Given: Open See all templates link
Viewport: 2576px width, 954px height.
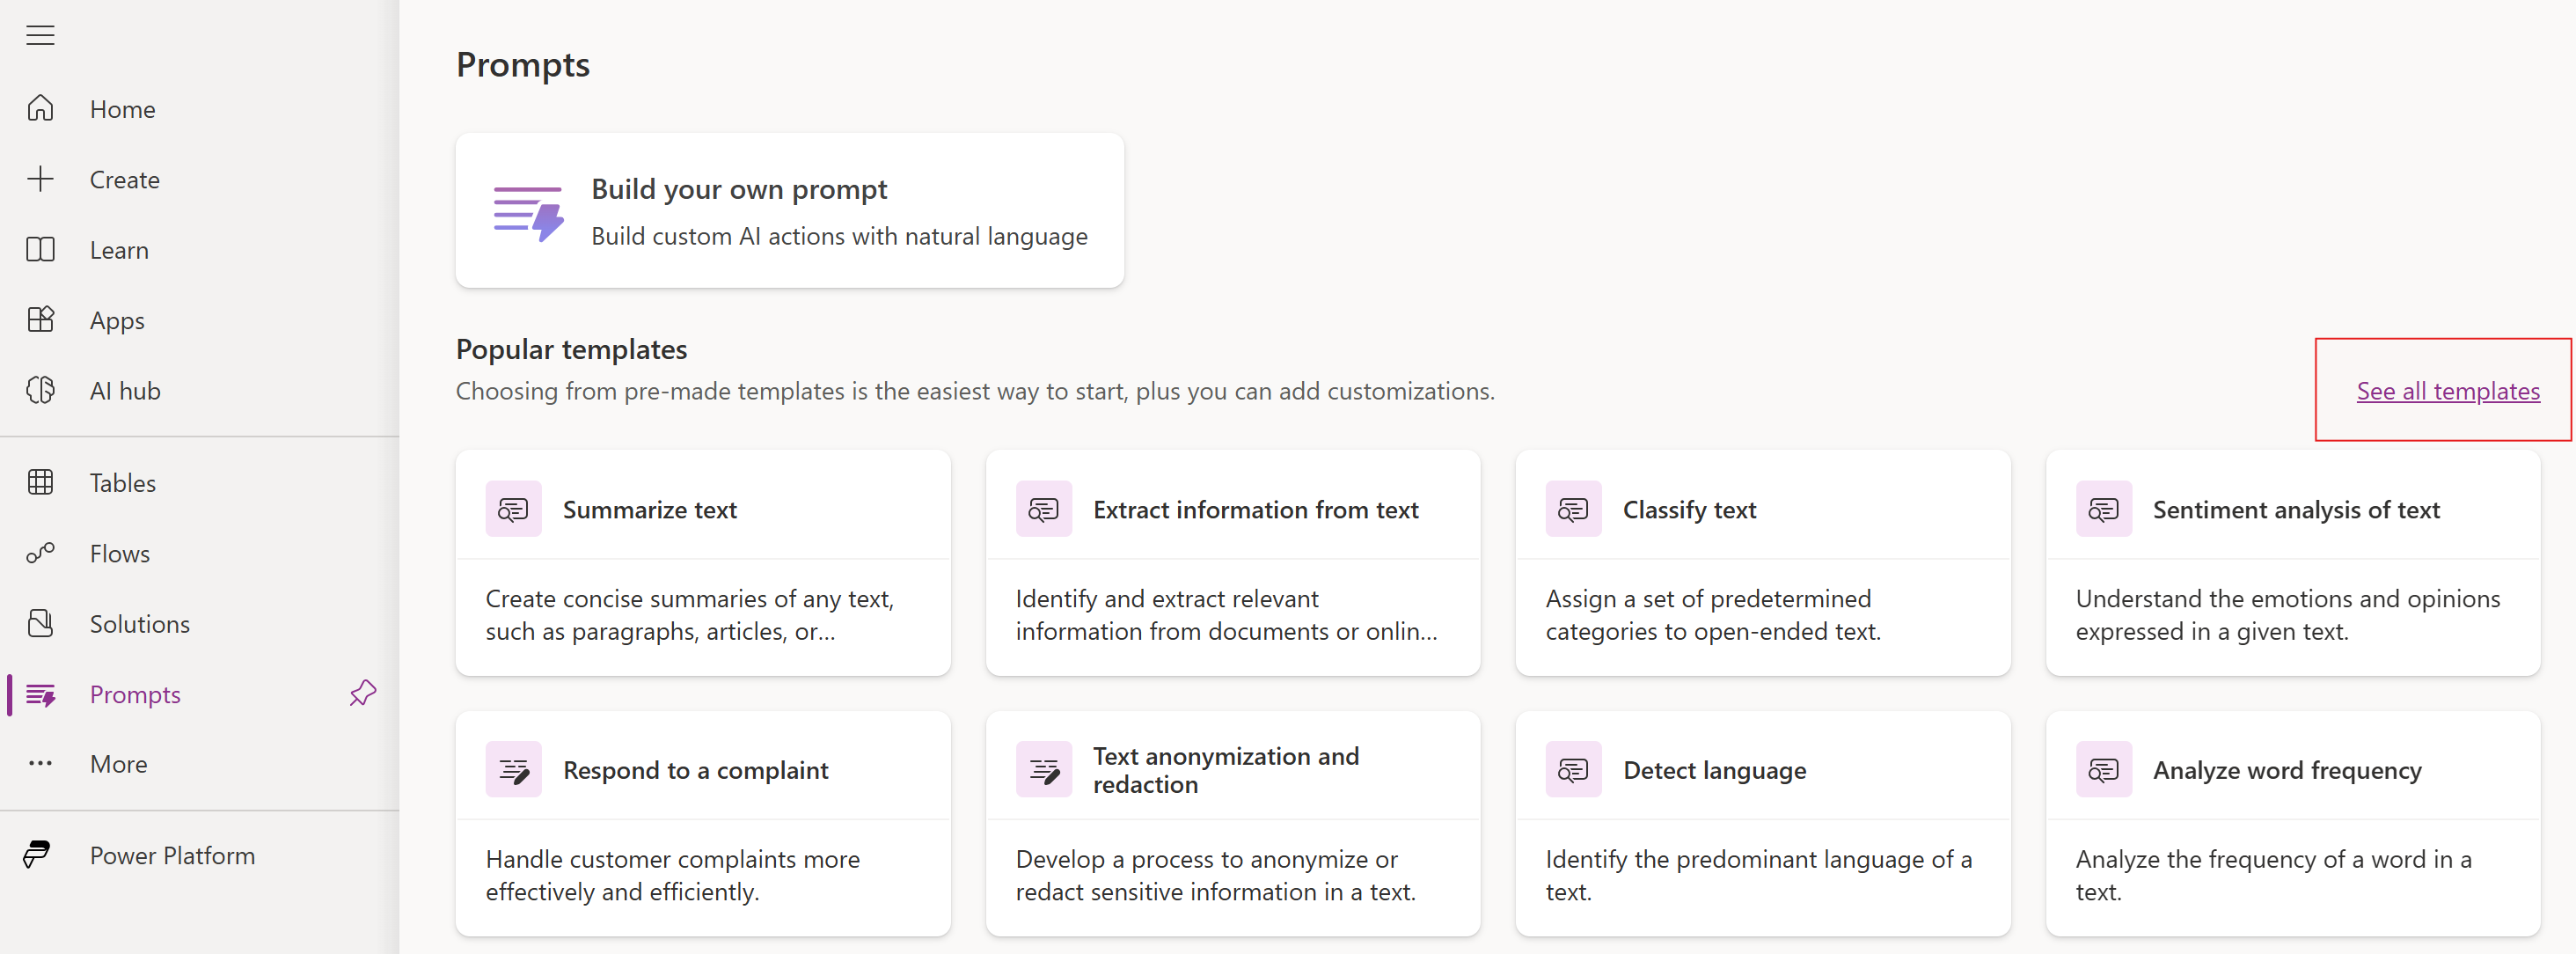Looking at the screenshot, I should point(2447,391).
